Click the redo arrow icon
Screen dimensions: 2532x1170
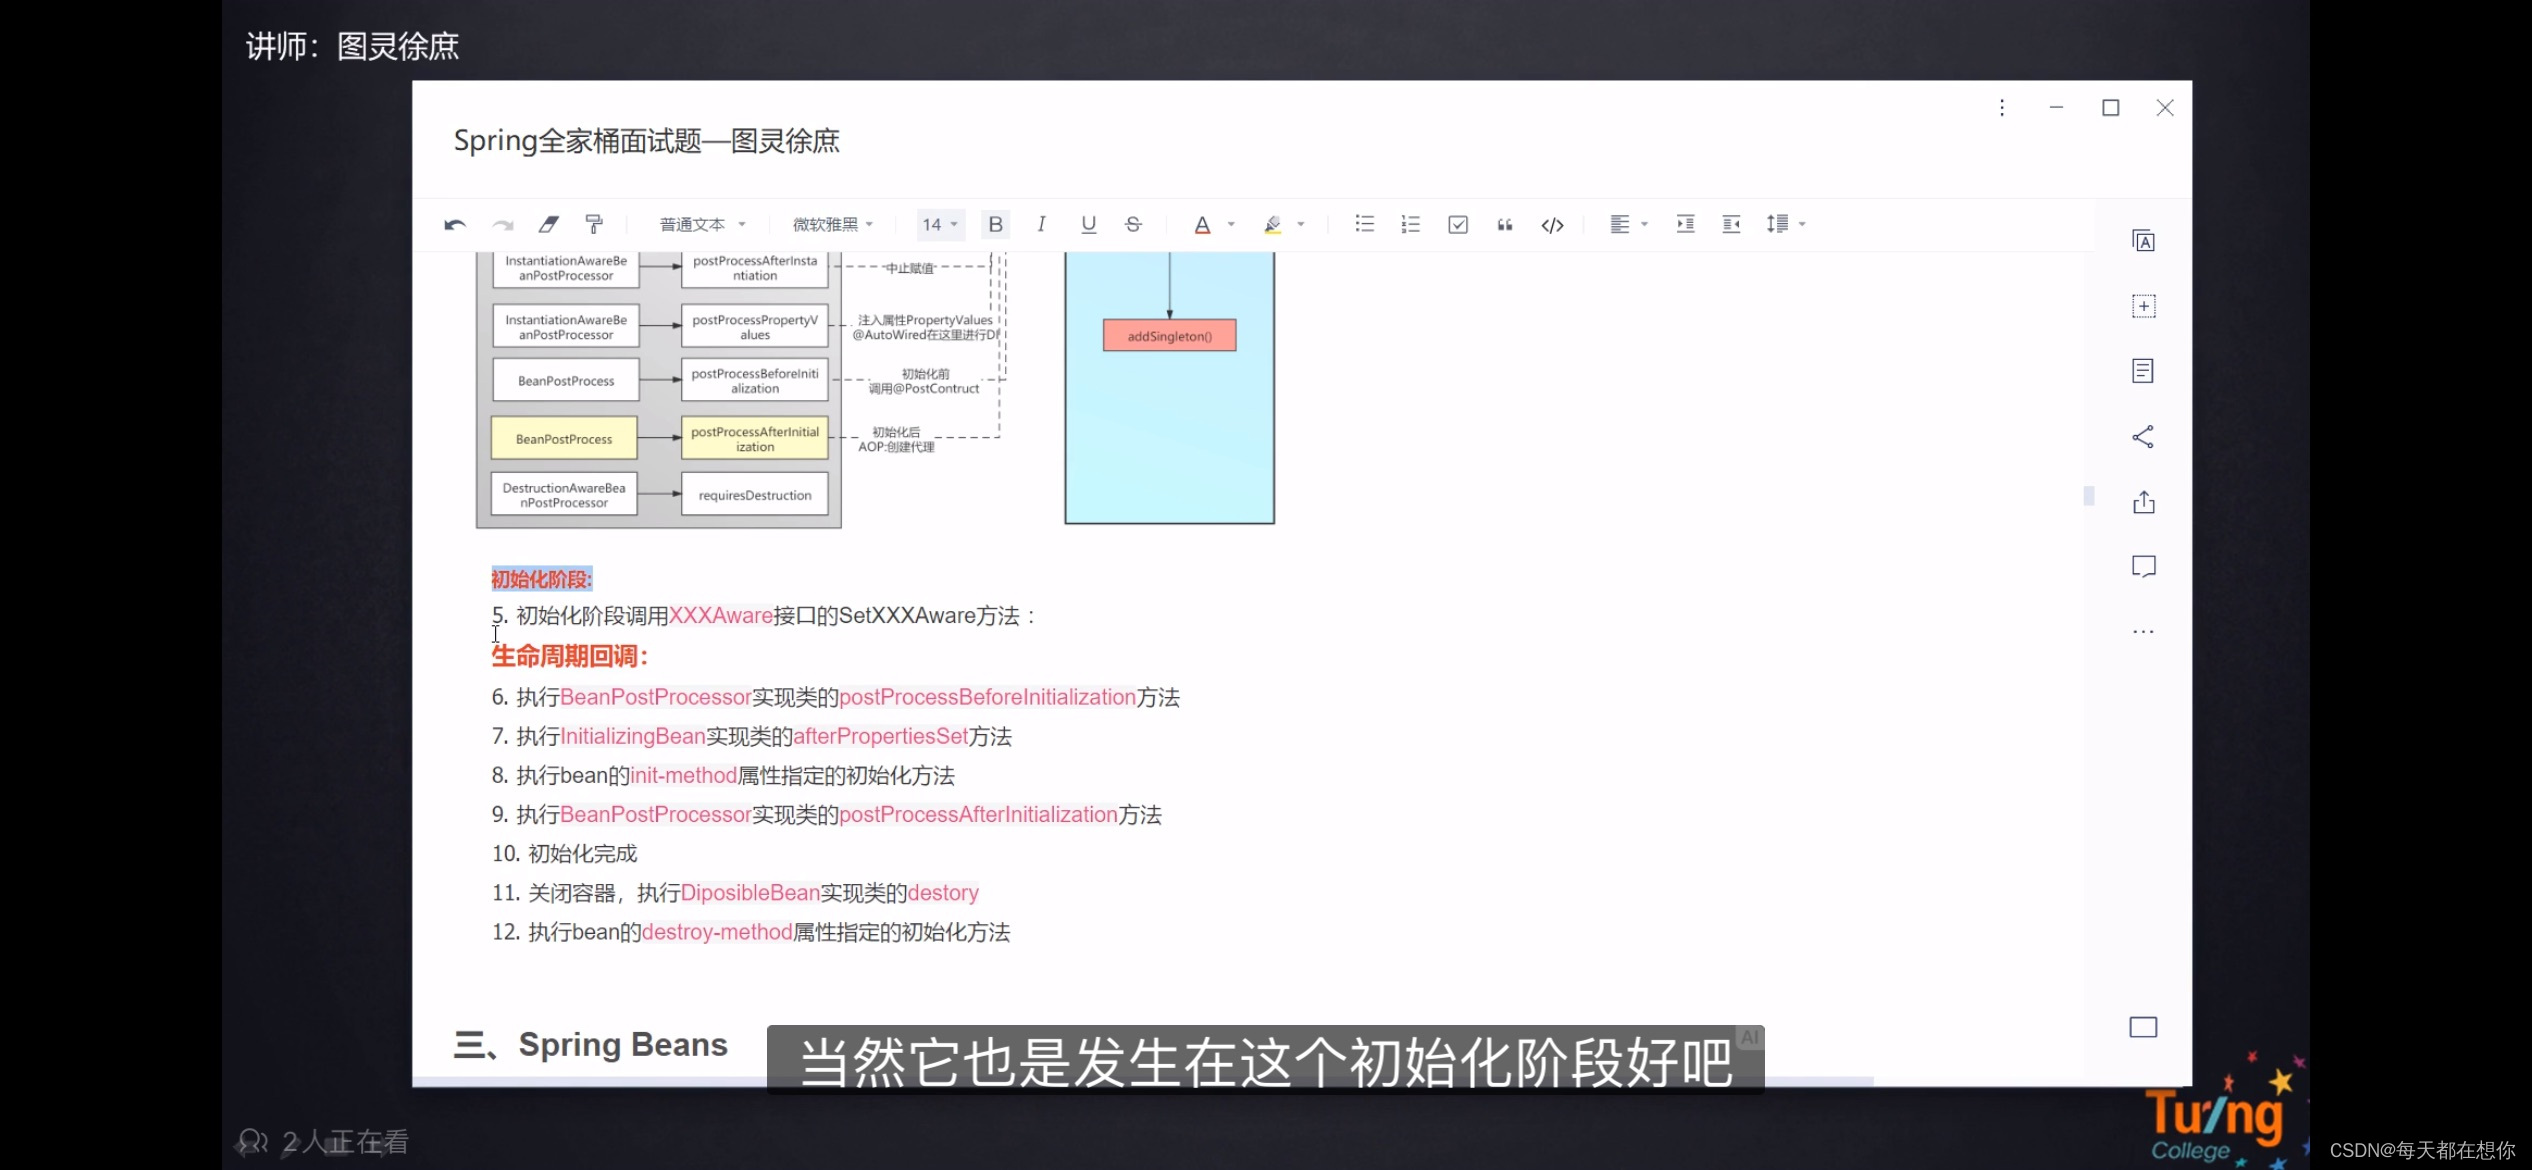tap(502, 225)
